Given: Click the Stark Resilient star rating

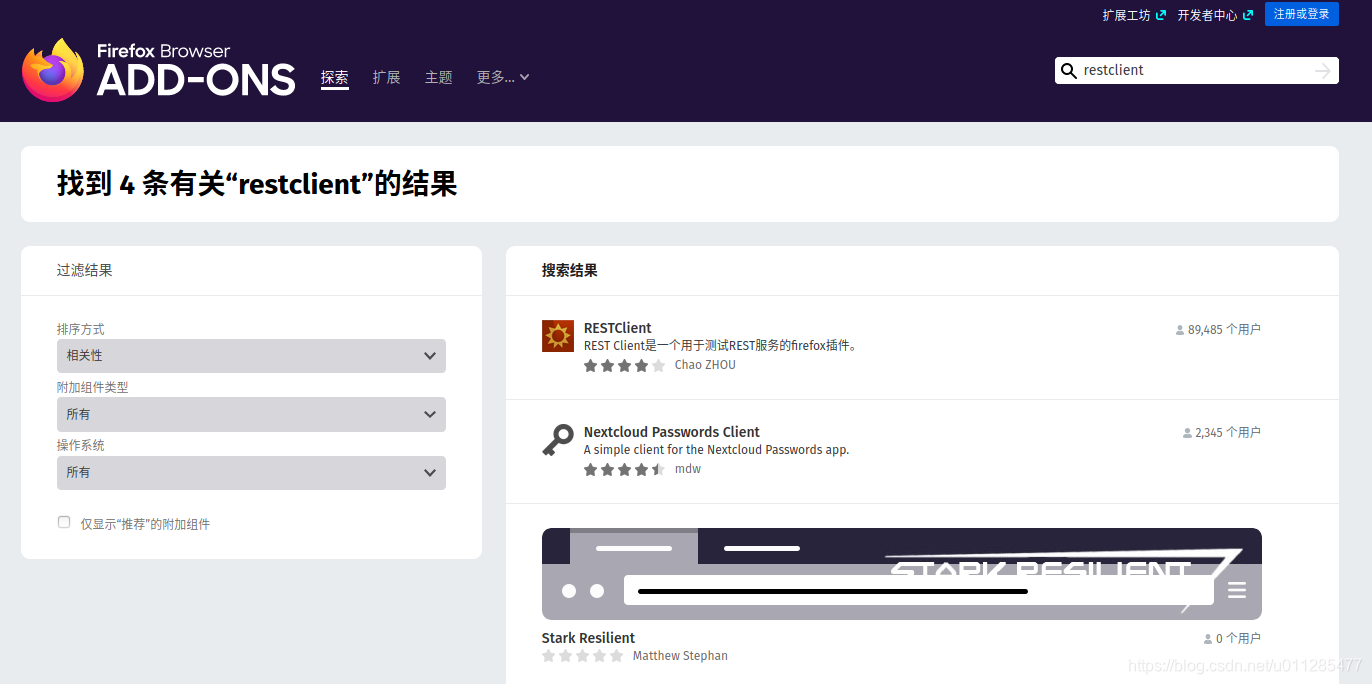Looking at the screenshot, I should click(x=582, y=656).
